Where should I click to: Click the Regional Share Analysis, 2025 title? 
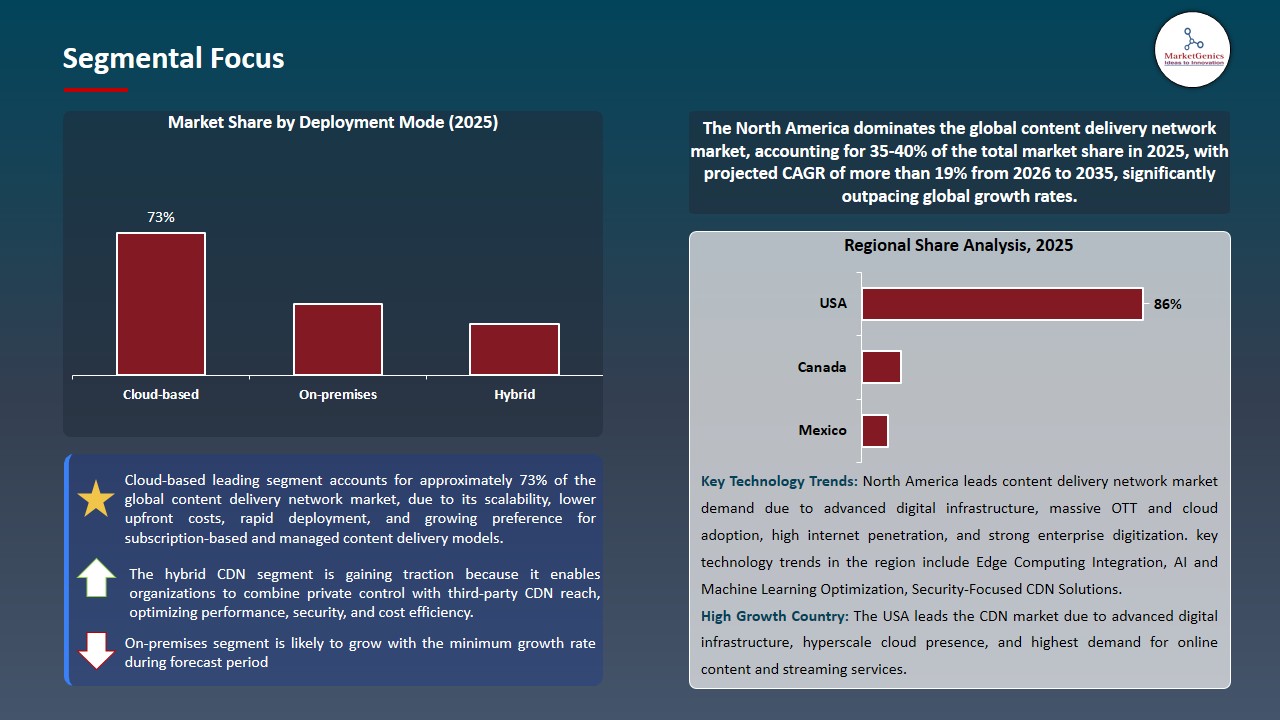pyautogui.click(x=960, y=245)
